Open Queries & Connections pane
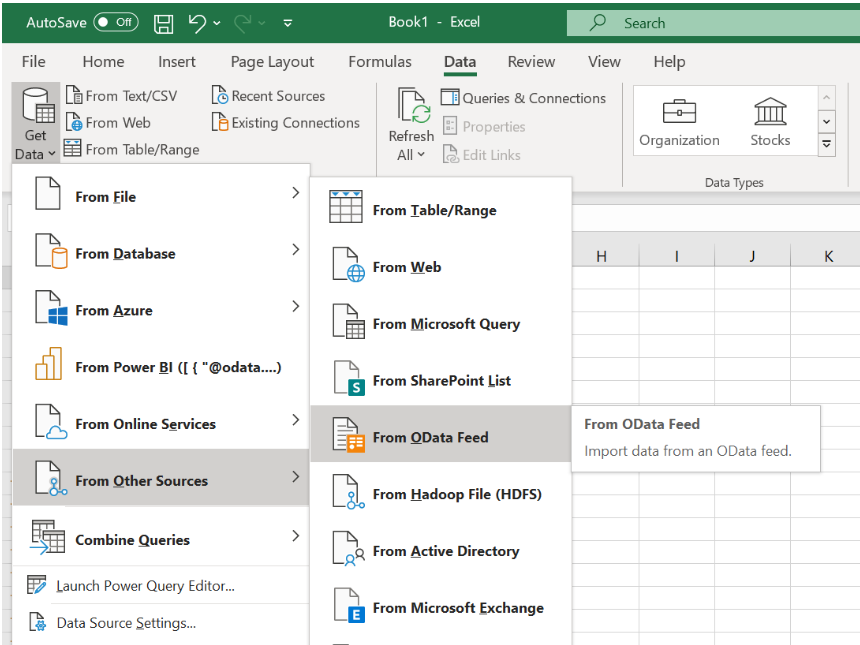Screen dimensions: 860x645 pyautogui.click(x=523, y=98)
